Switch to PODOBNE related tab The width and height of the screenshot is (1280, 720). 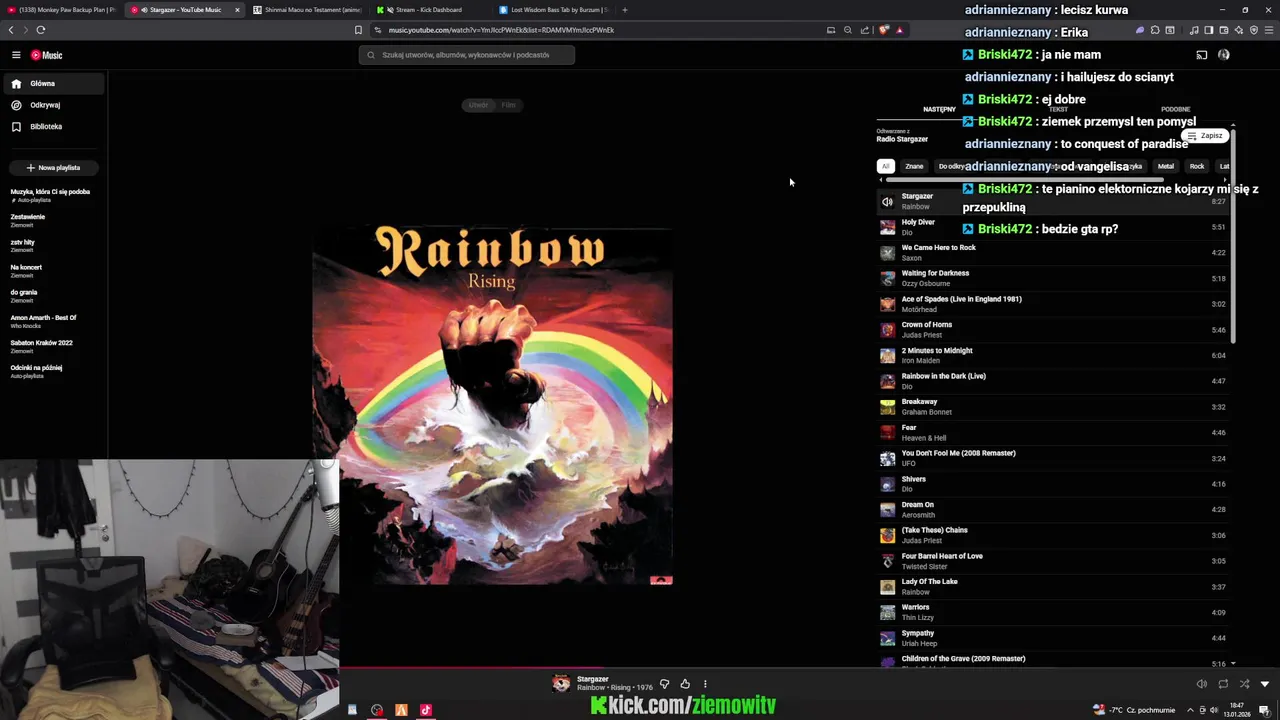[1175, 109]
